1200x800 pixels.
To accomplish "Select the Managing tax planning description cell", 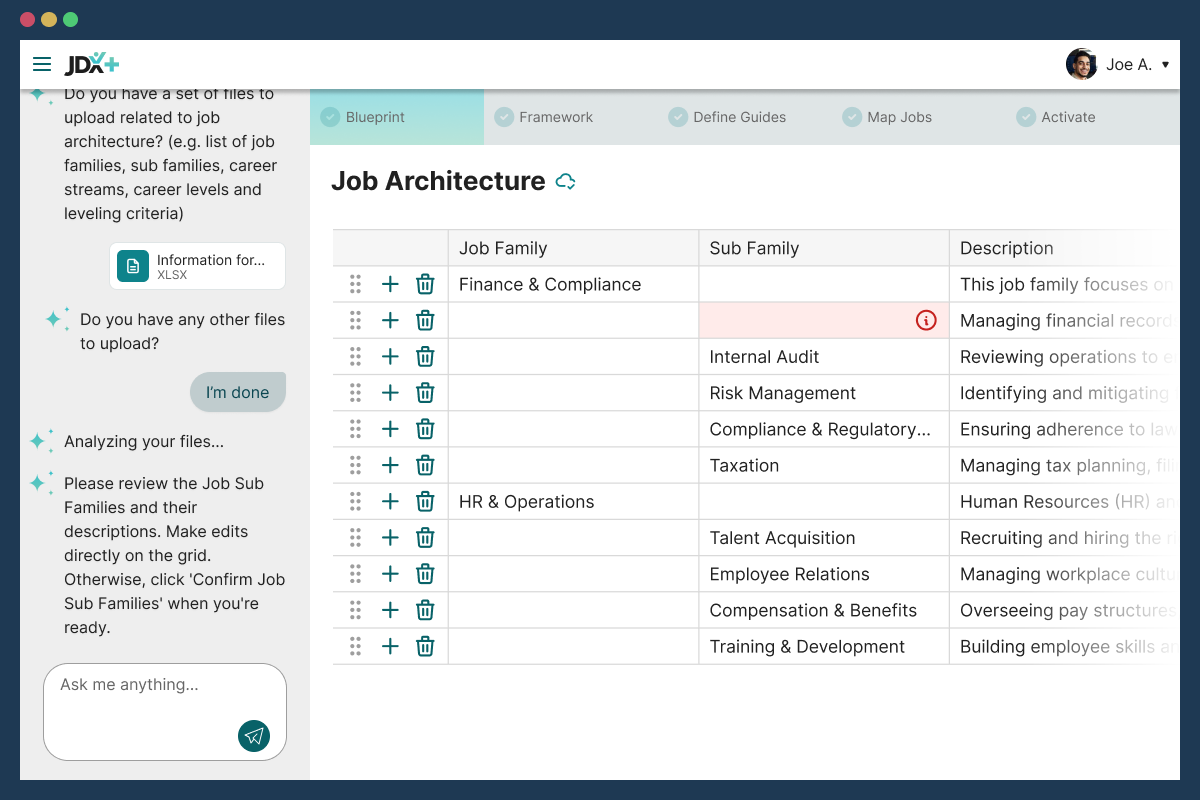I will (x=1063, y=465).
